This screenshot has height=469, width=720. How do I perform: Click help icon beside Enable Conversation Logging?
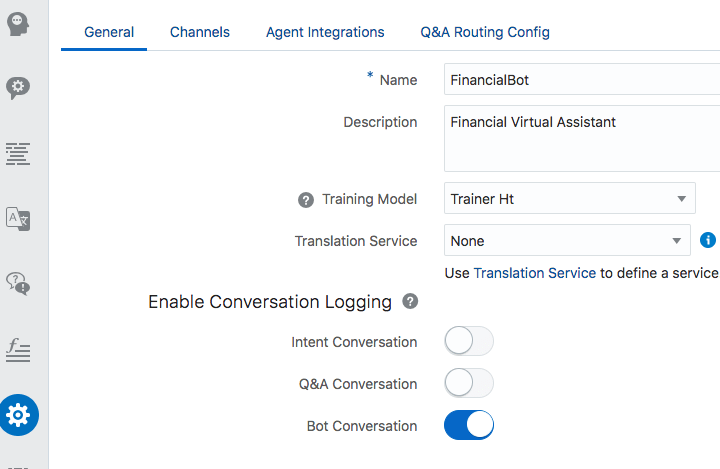pos(410,301)
